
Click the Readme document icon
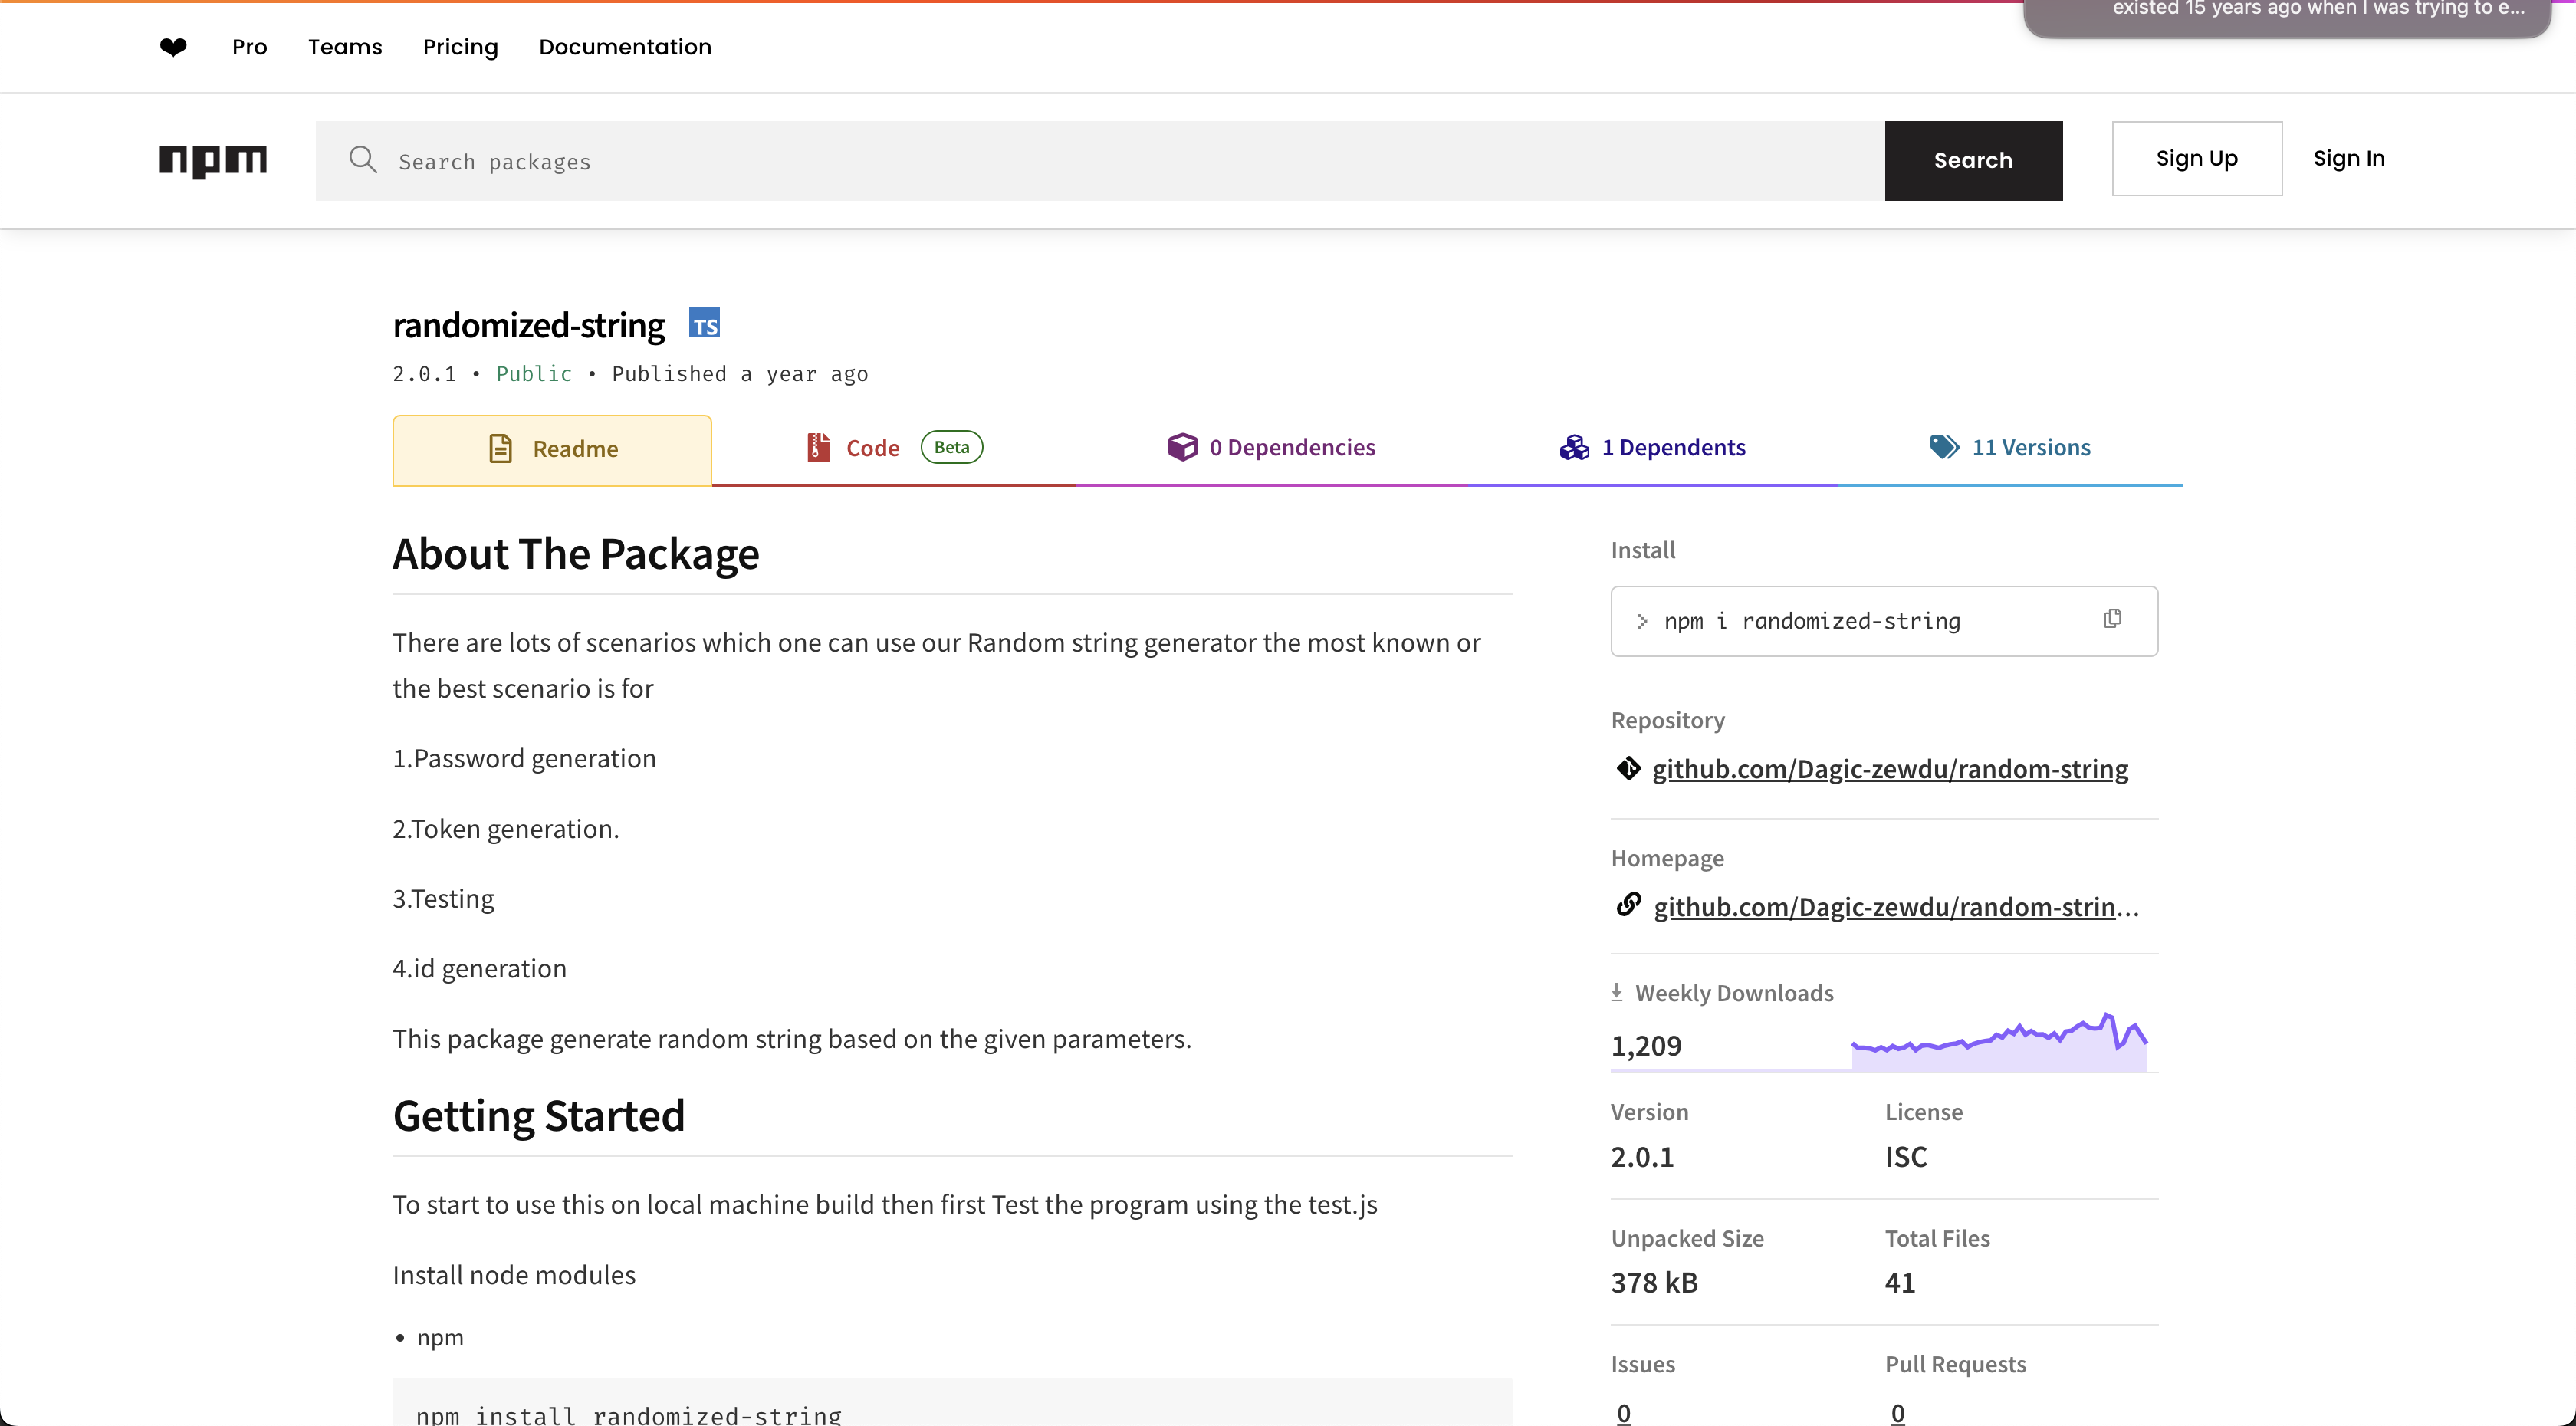500,448
